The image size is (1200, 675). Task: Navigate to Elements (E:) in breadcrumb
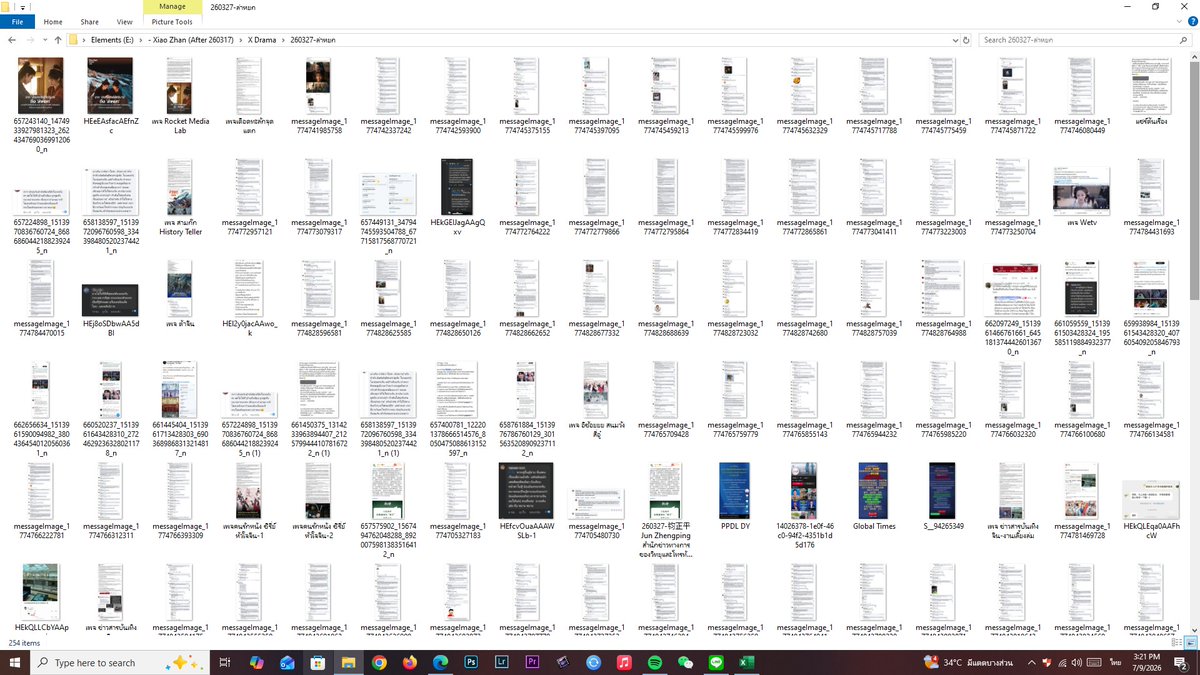(110, 40)
